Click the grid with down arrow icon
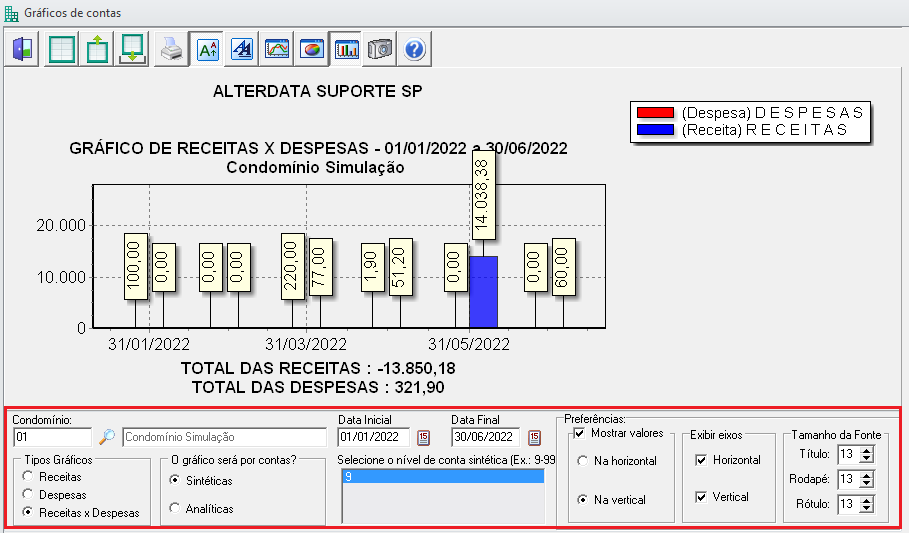The image size is (909, 533). (132, 49)
